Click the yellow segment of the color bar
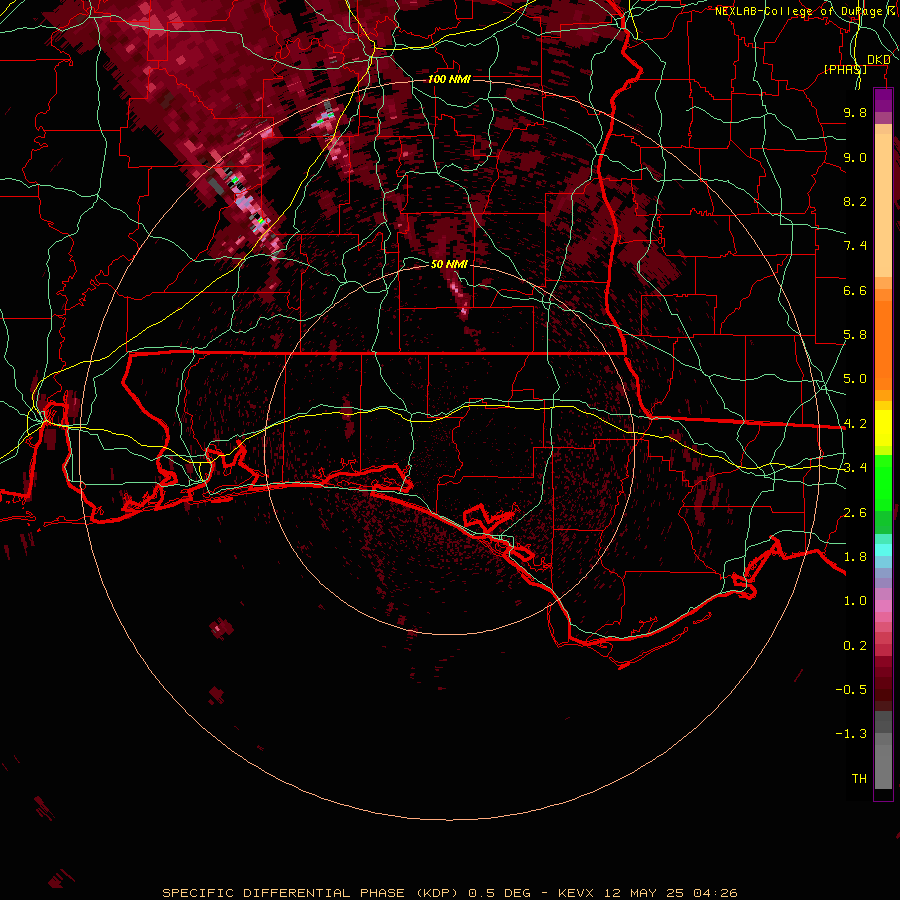 click(883, 428)
